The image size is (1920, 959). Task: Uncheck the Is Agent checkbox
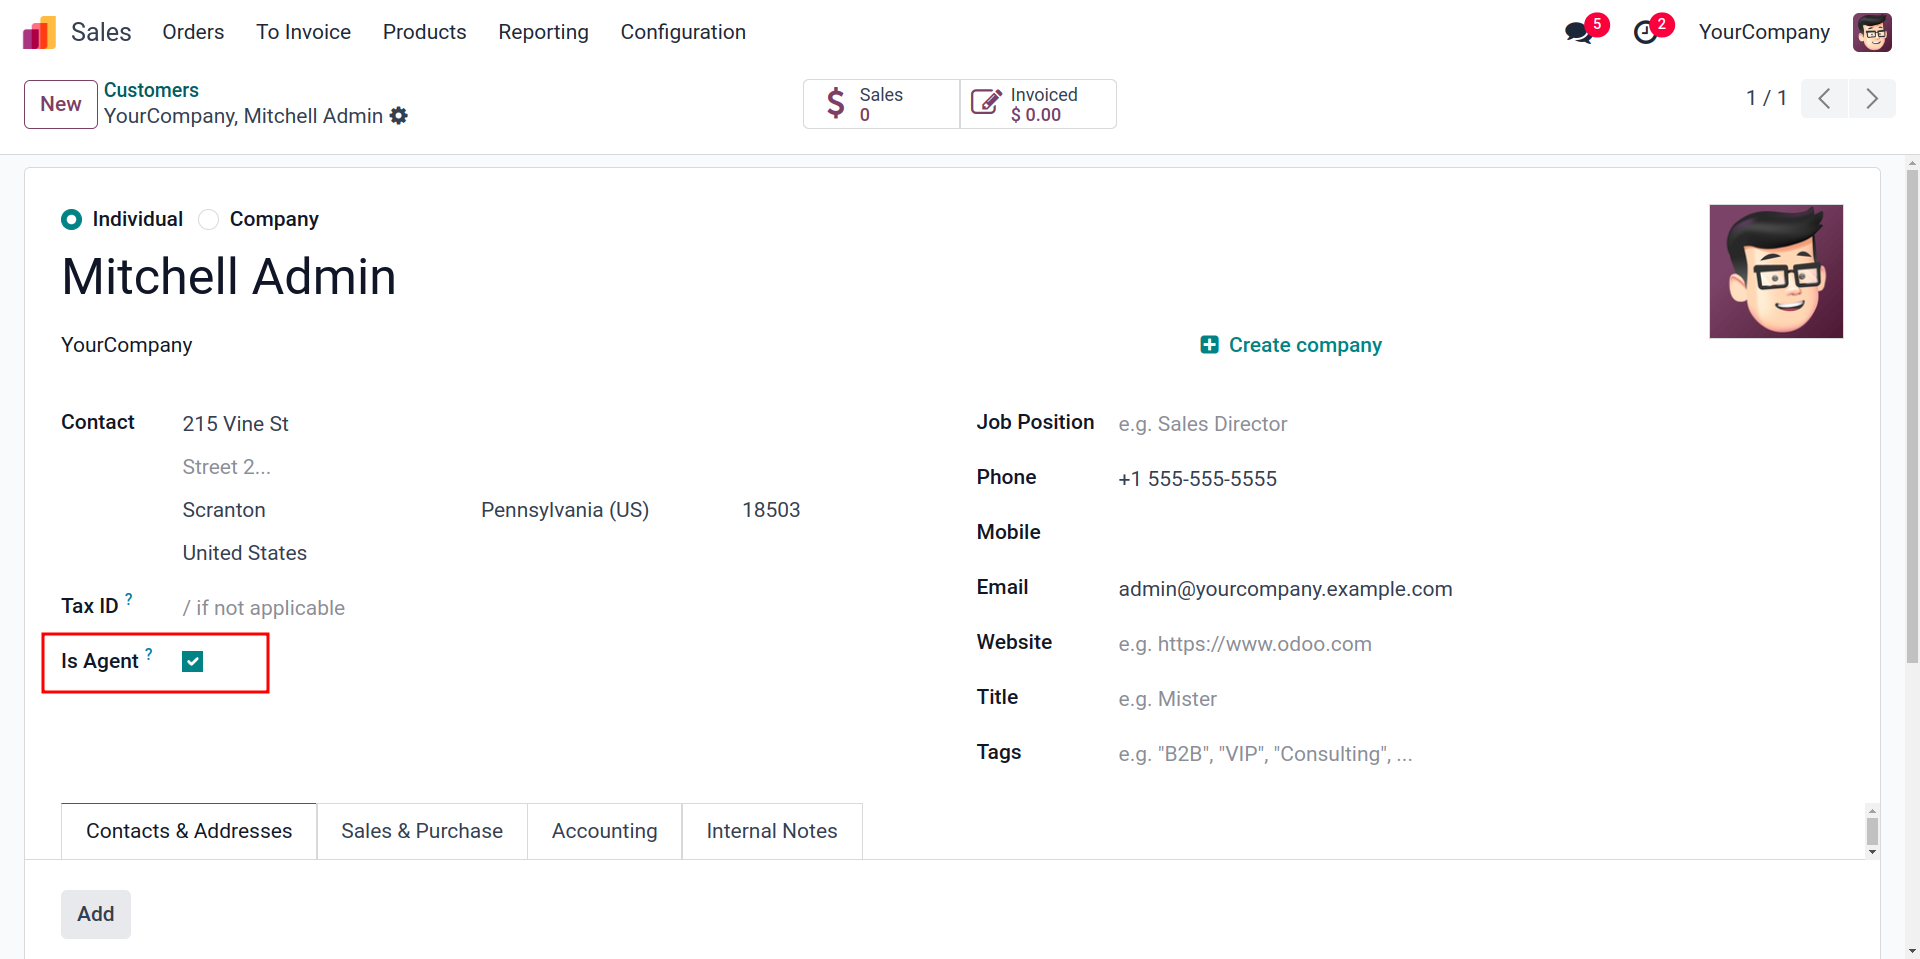click(x=193, y=661)
